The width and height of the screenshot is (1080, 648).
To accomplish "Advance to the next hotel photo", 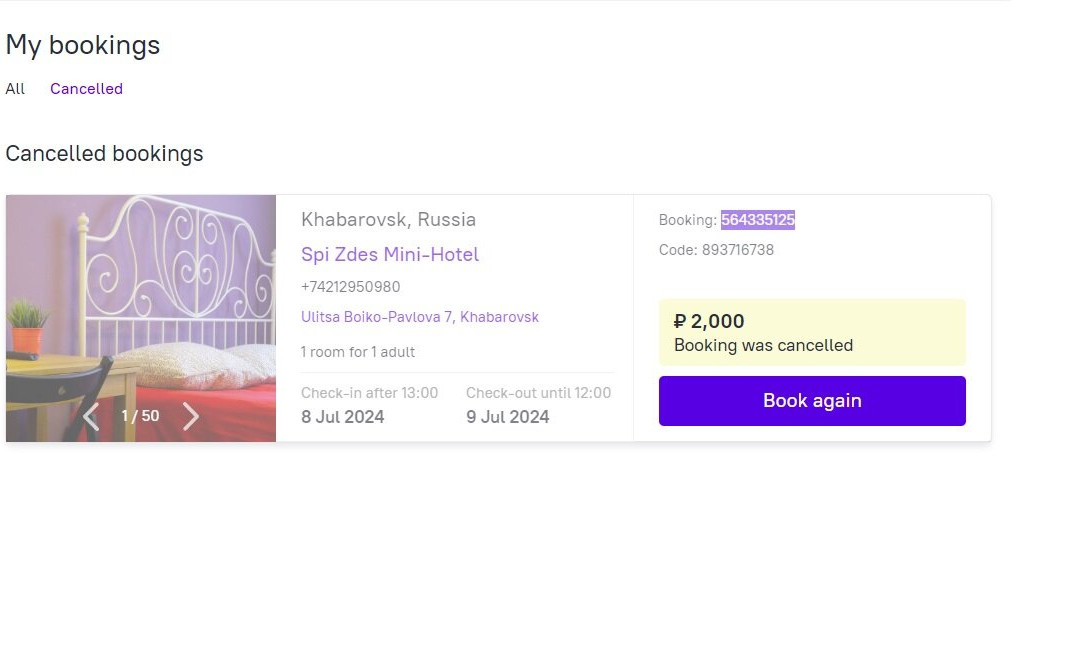I will coord(191,416).
